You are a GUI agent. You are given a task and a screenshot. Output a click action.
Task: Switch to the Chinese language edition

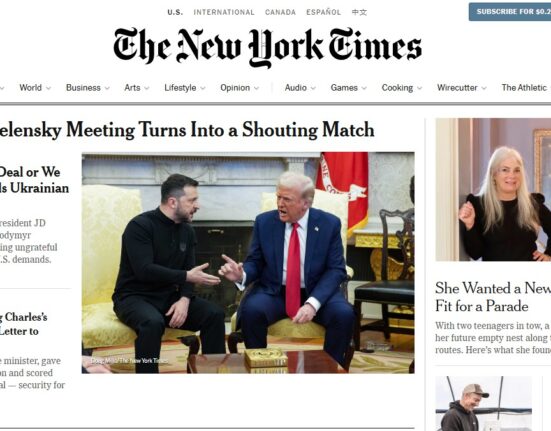pos(359,12)
